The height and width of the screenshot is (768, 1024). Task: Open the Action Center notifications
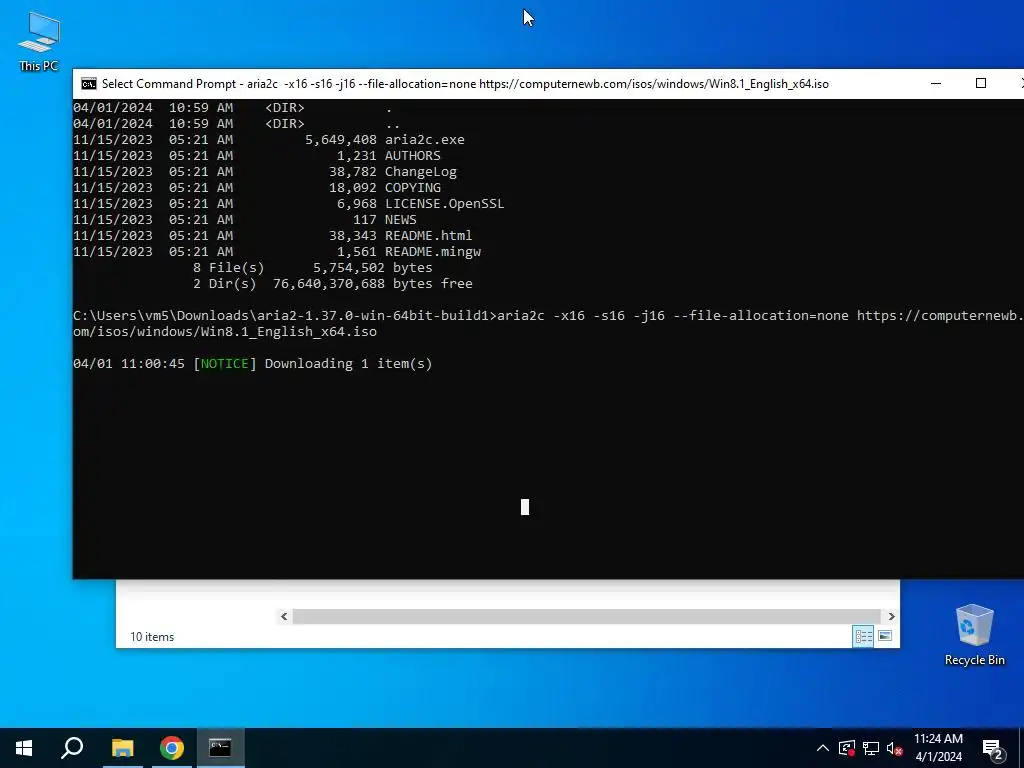993,748
